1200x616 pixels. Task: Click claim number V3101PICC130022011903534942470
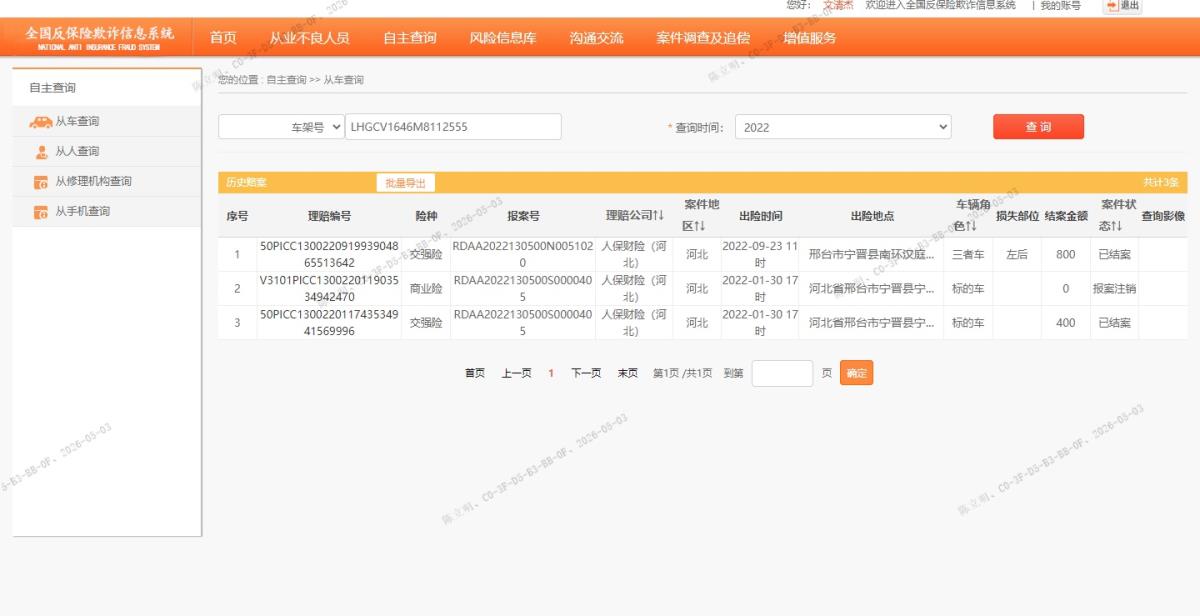point(329,288)
